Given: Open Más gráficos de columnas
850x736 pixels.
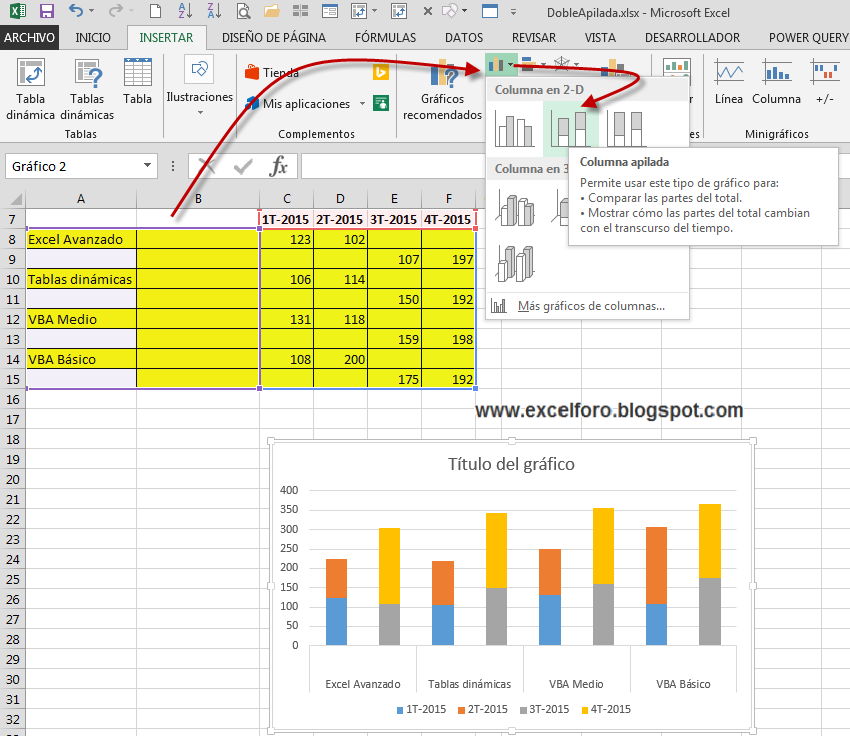Looking at the screenshot, I should [587, 306].
